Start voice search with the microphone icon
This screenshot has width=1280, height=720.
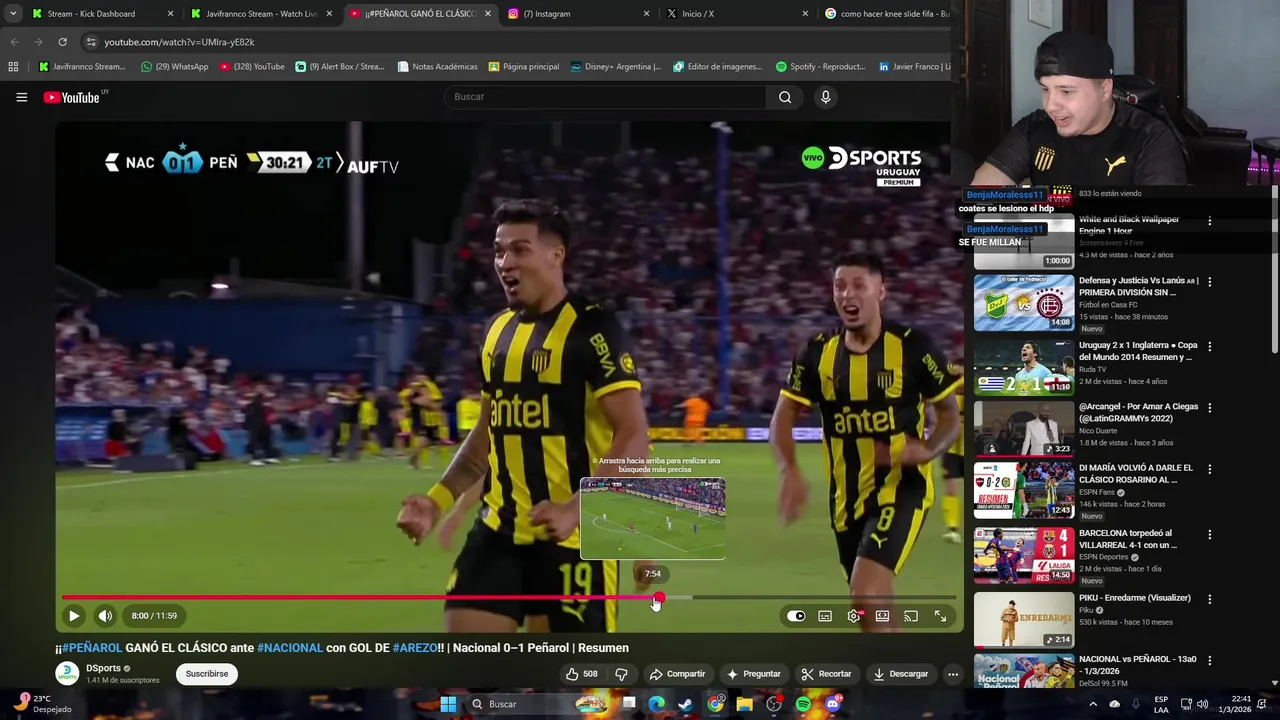(825, 97)
